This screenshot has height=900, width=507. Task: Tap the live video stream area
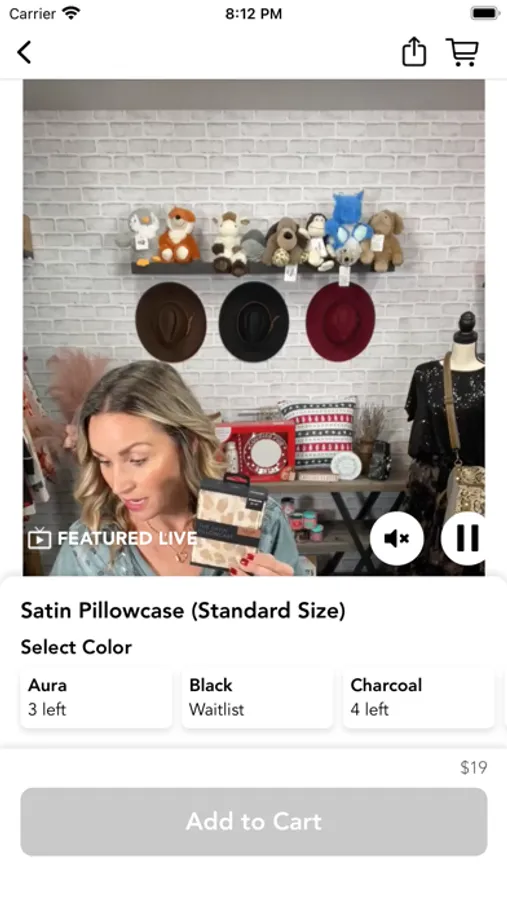[x=254, y=327]
